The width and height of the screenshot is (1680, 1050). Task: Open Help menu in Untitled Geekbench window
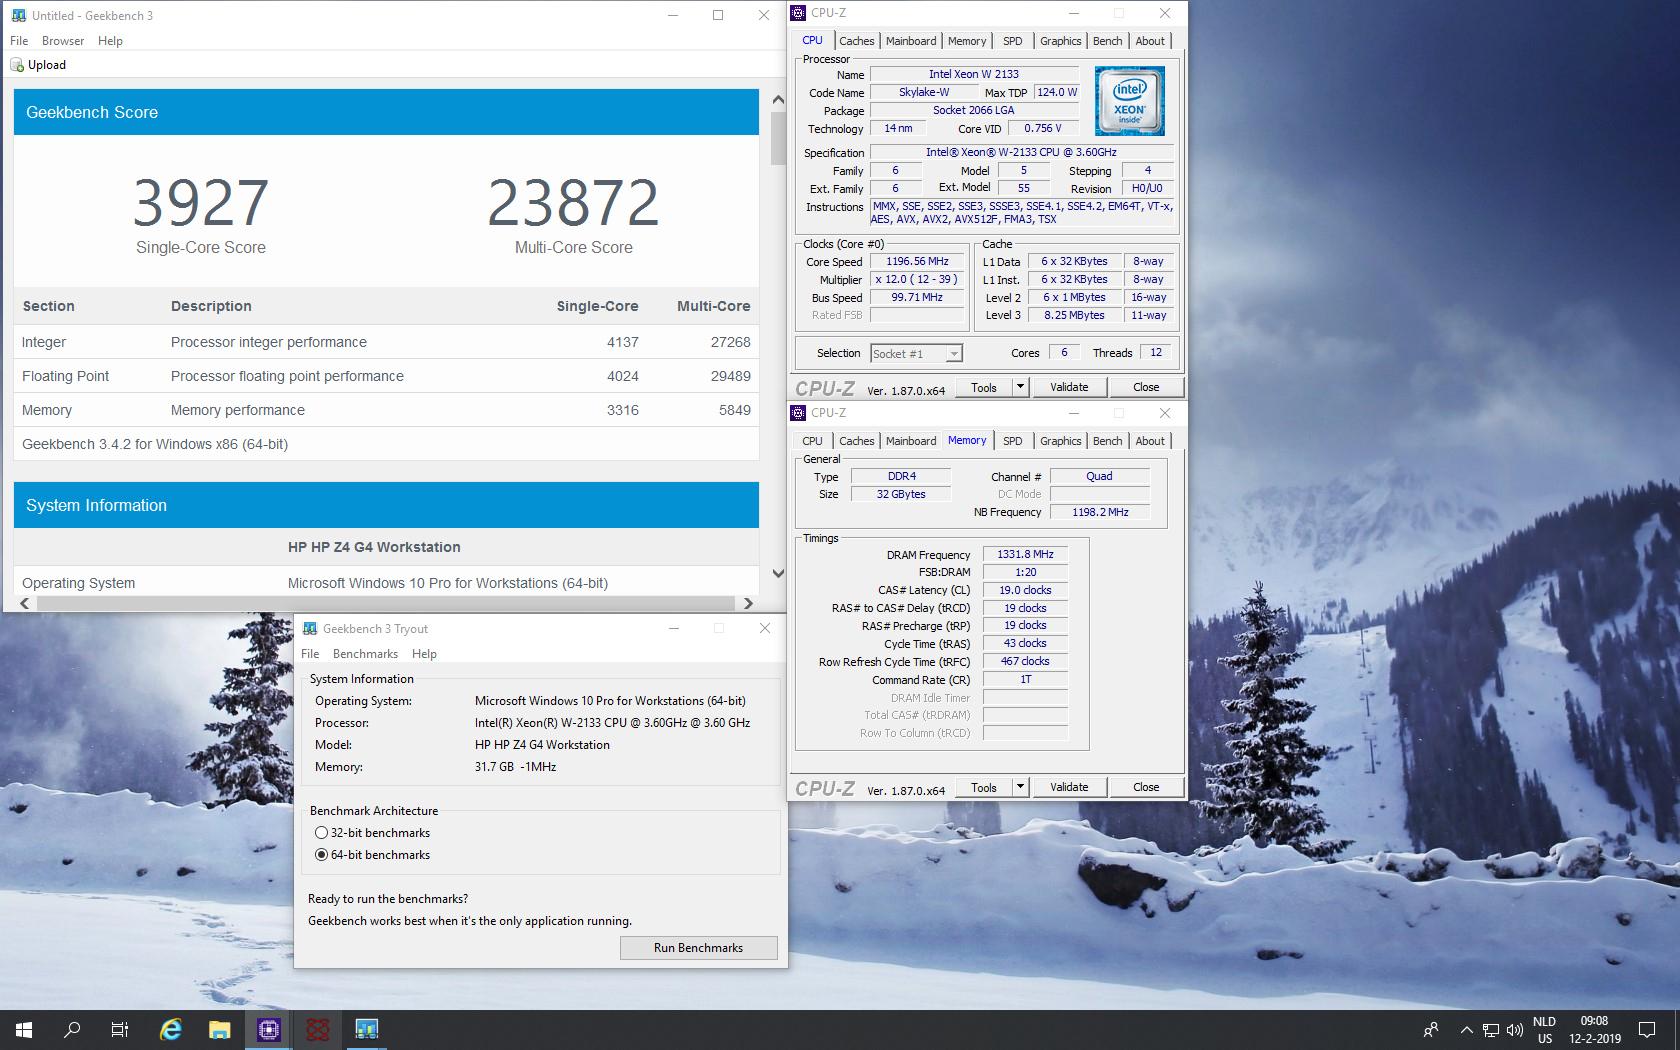coord(110,41)
